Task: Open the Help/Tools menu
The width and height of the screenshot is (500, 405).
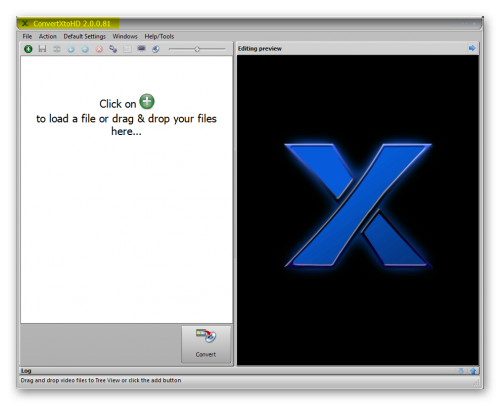Action: click(159, 36)
